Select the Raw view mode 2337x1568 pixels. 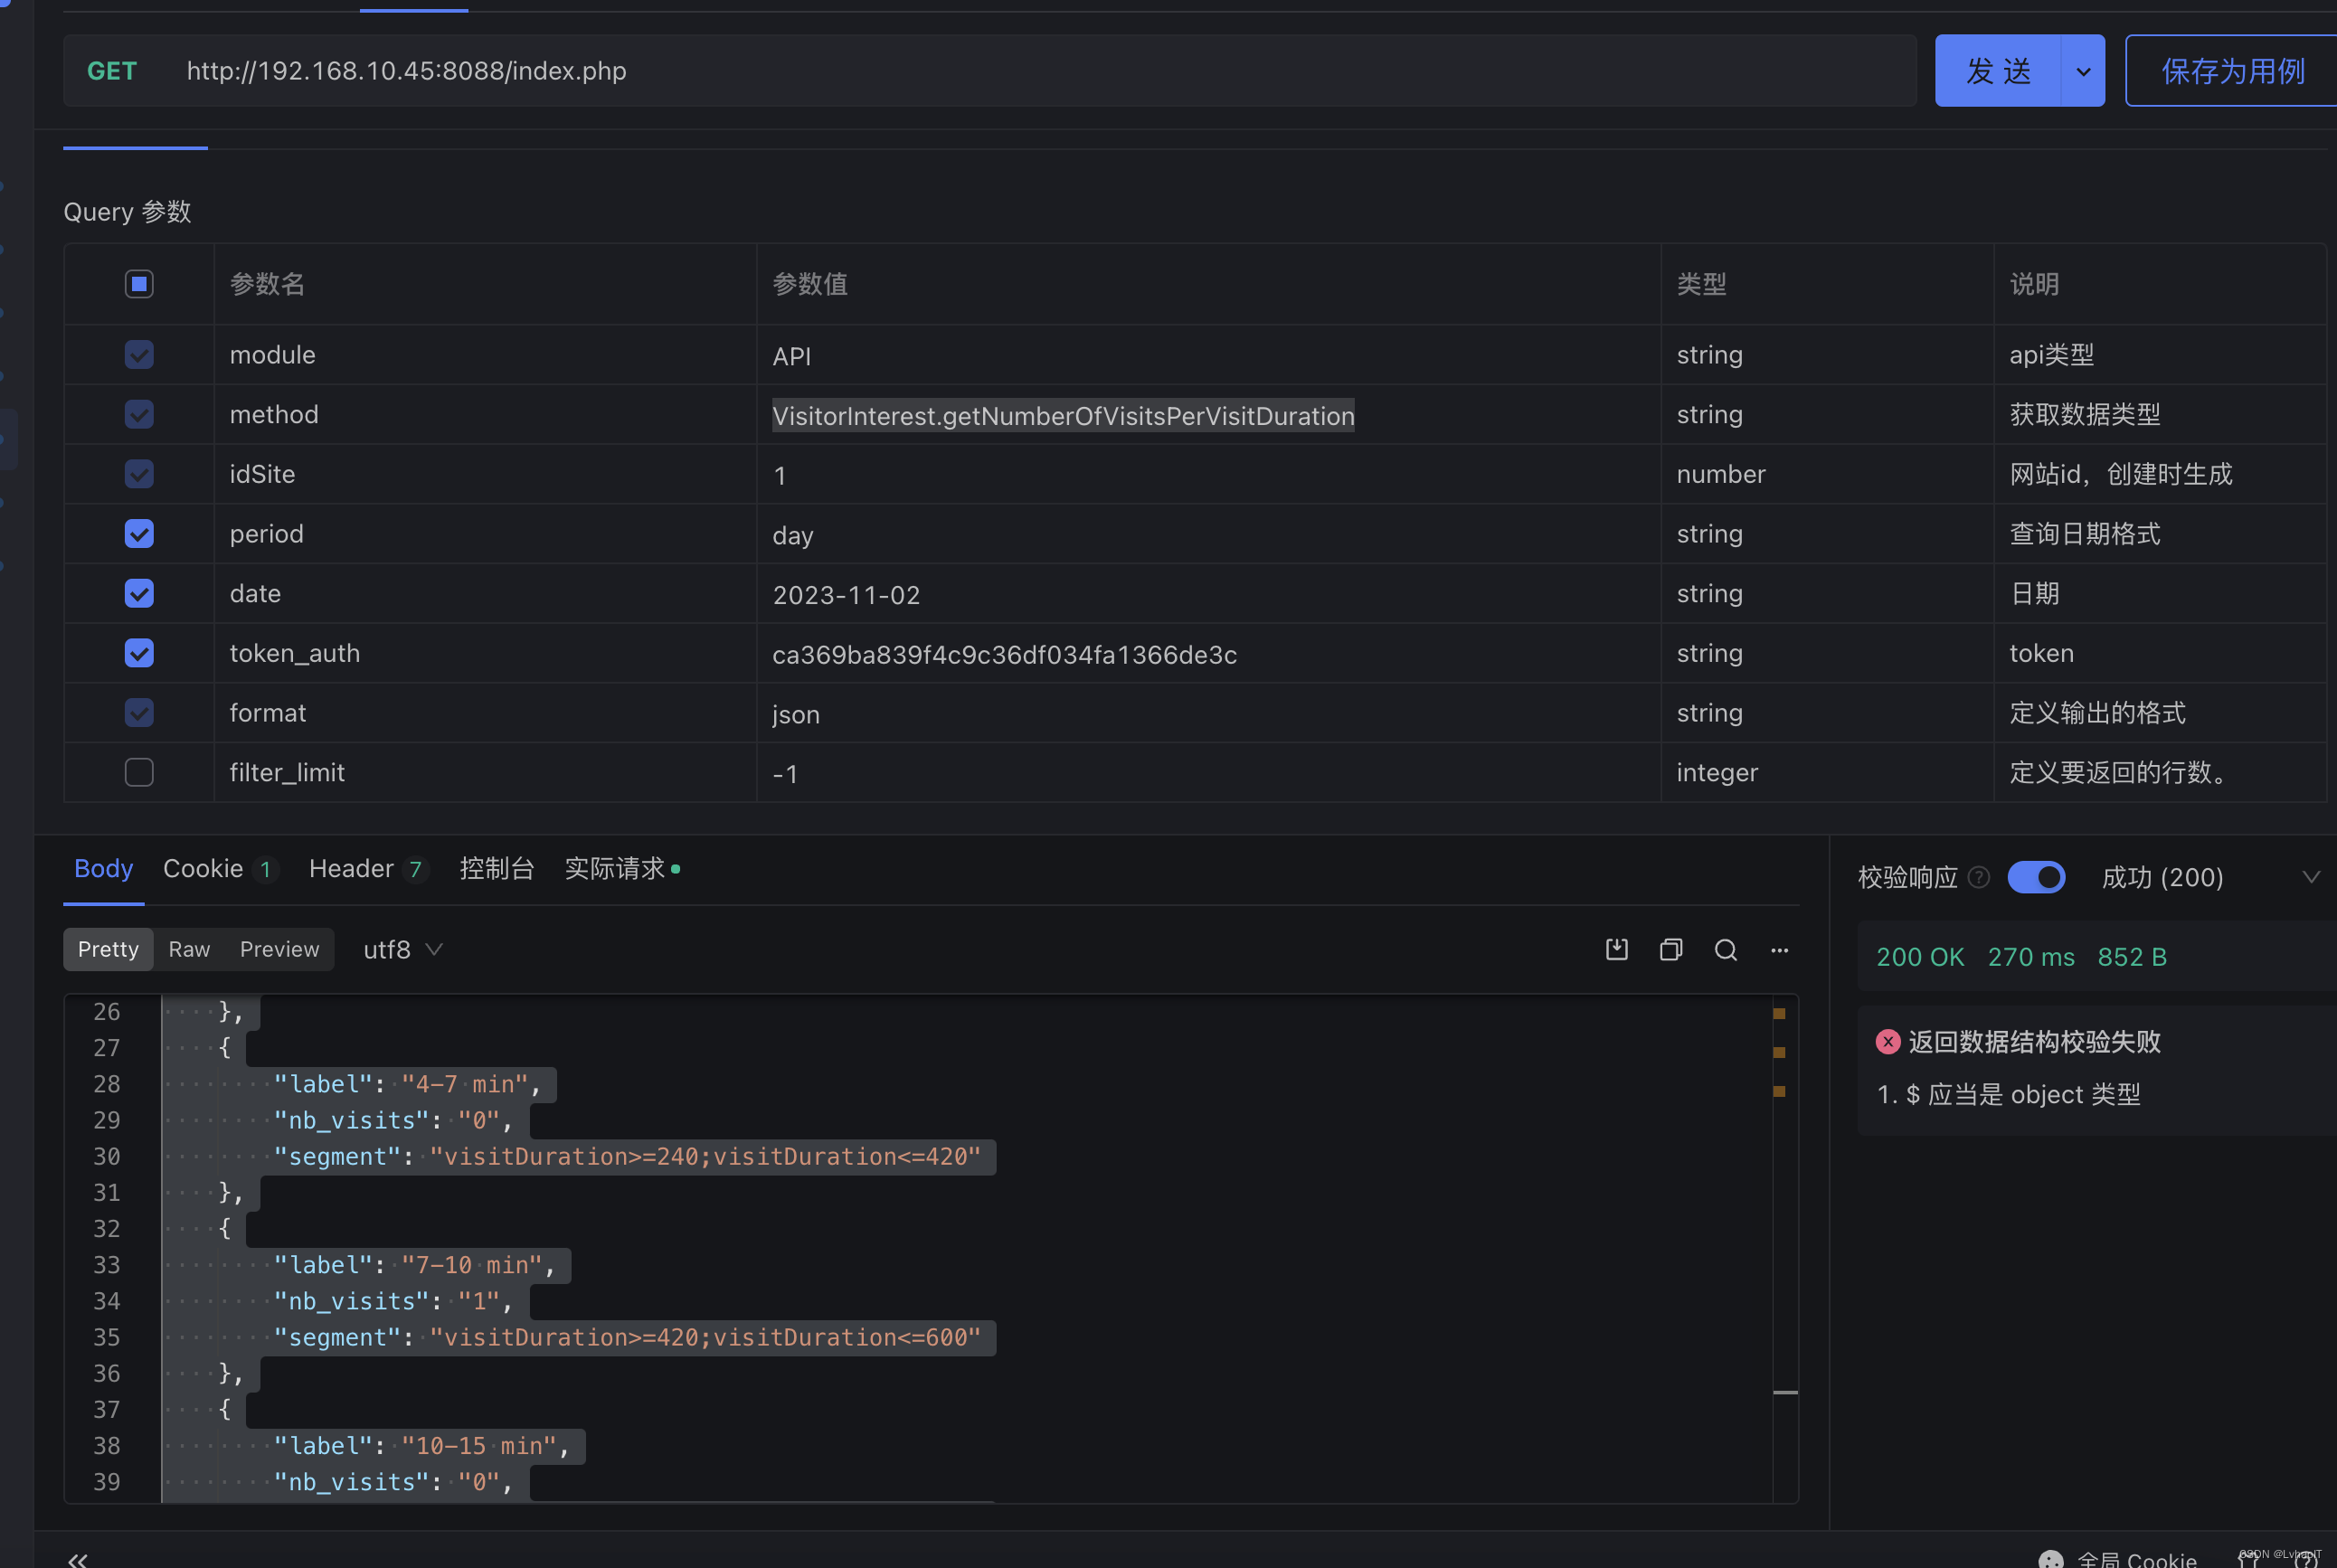(x=189, y=949)
